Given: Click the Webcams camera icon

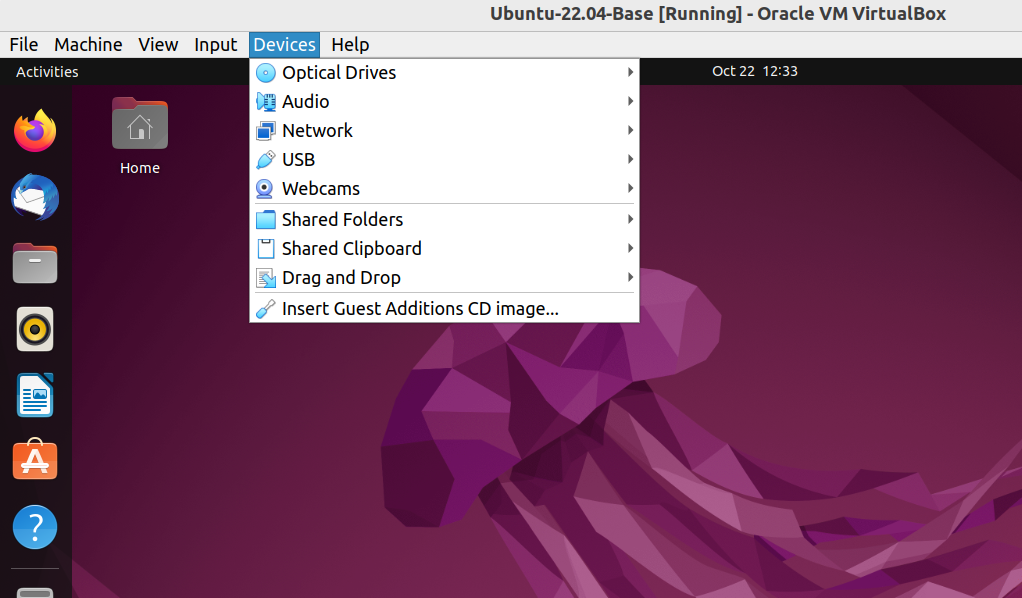Looking at the screenshot, I should click(265, 188).
